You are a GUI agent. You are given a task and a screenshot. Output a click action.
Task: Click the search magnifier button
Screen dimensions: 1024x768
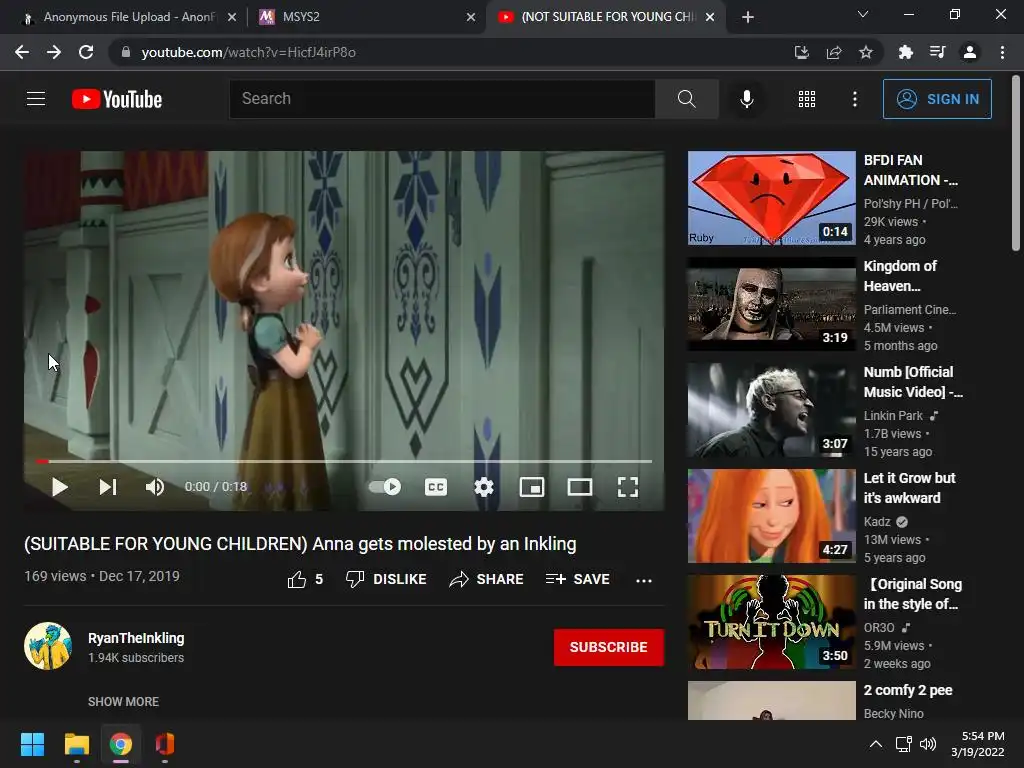(x=686, y=99)
